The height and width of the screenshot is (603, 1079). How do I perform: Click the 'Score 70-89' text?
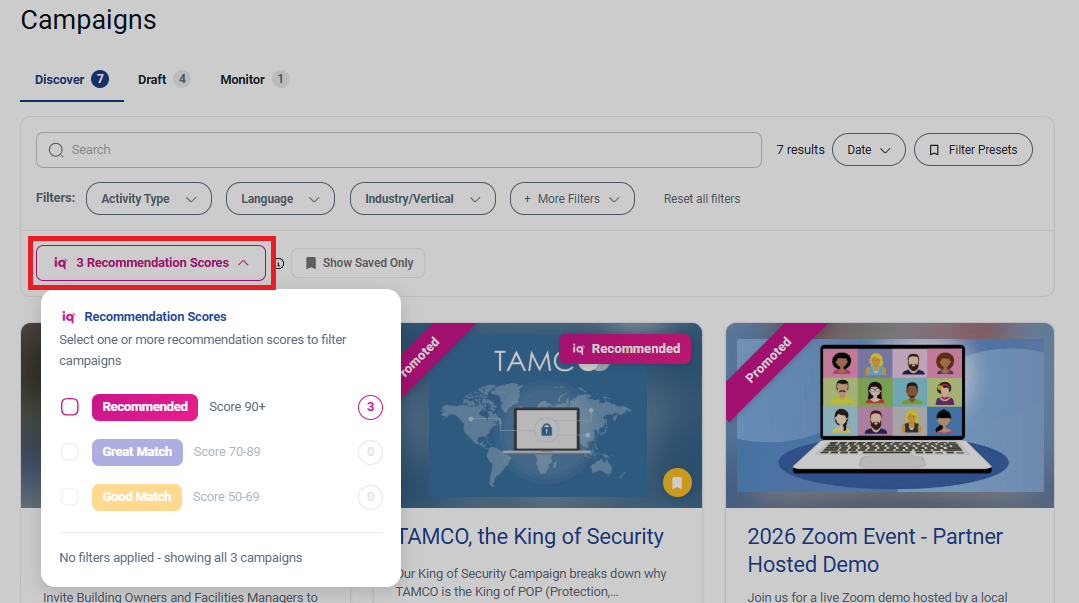point(227,452)
